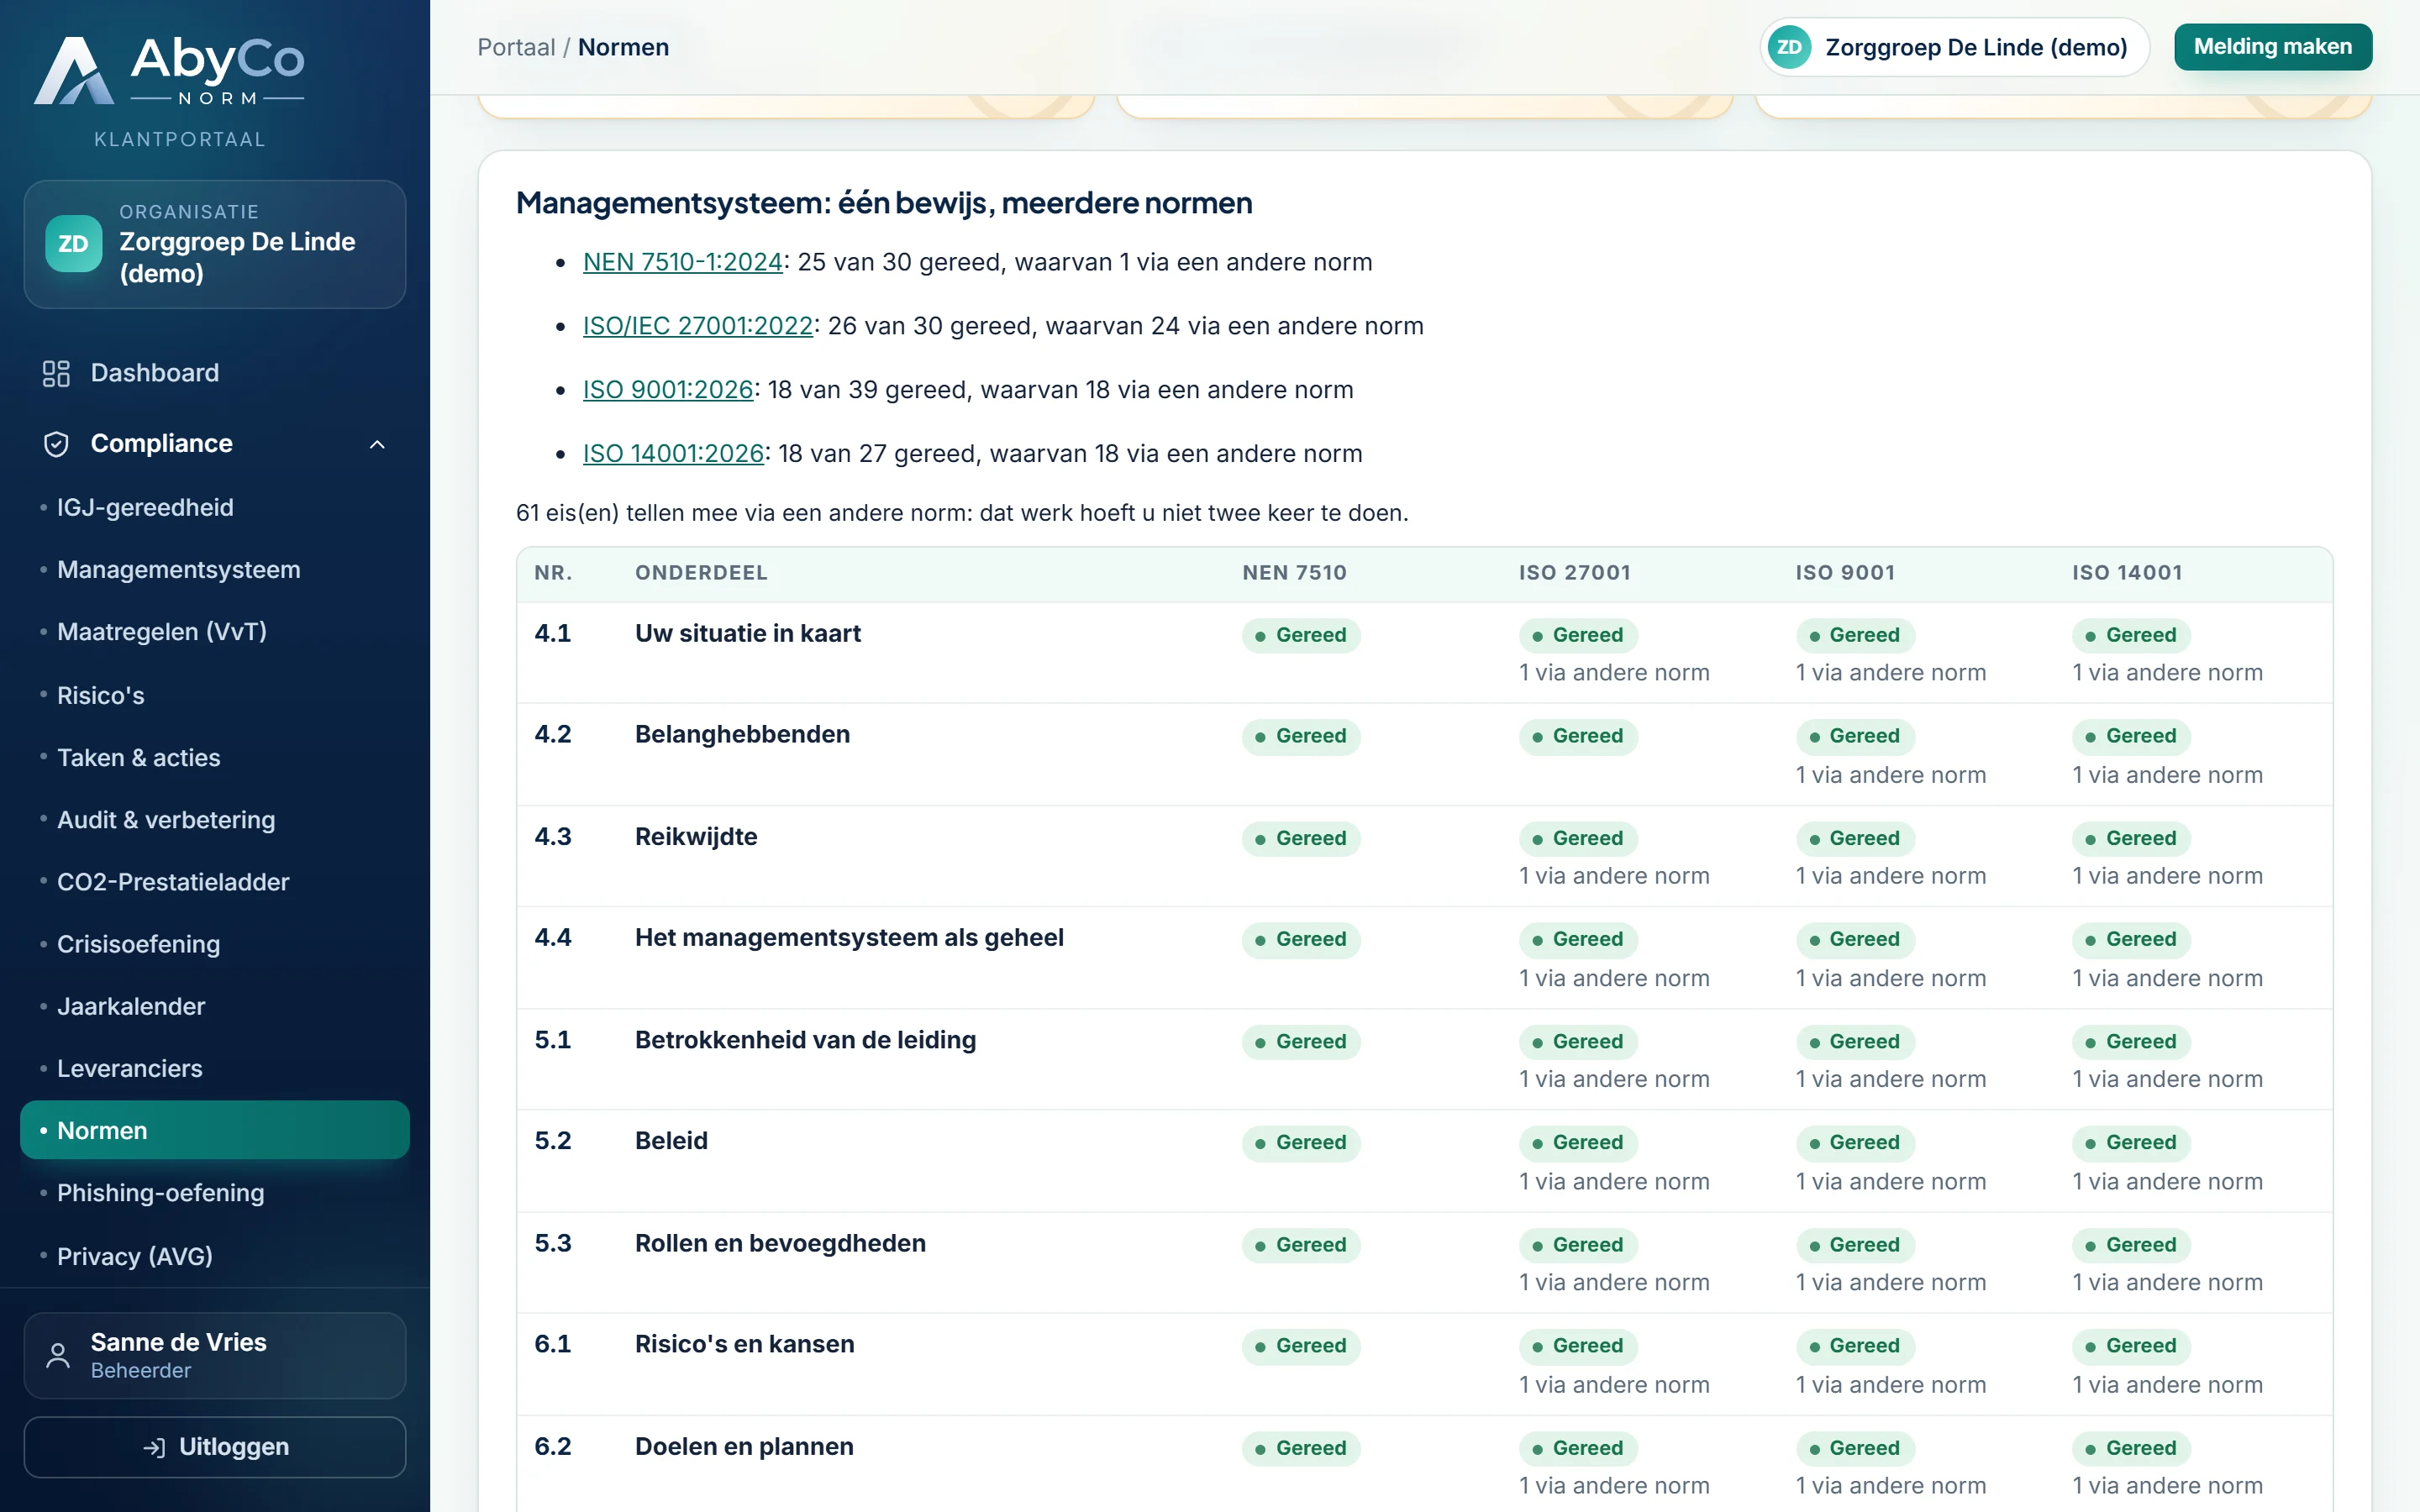
Task: Click the ISO 27001 Gereed badge for Belanghebbenden
Action: point(1578,737)
